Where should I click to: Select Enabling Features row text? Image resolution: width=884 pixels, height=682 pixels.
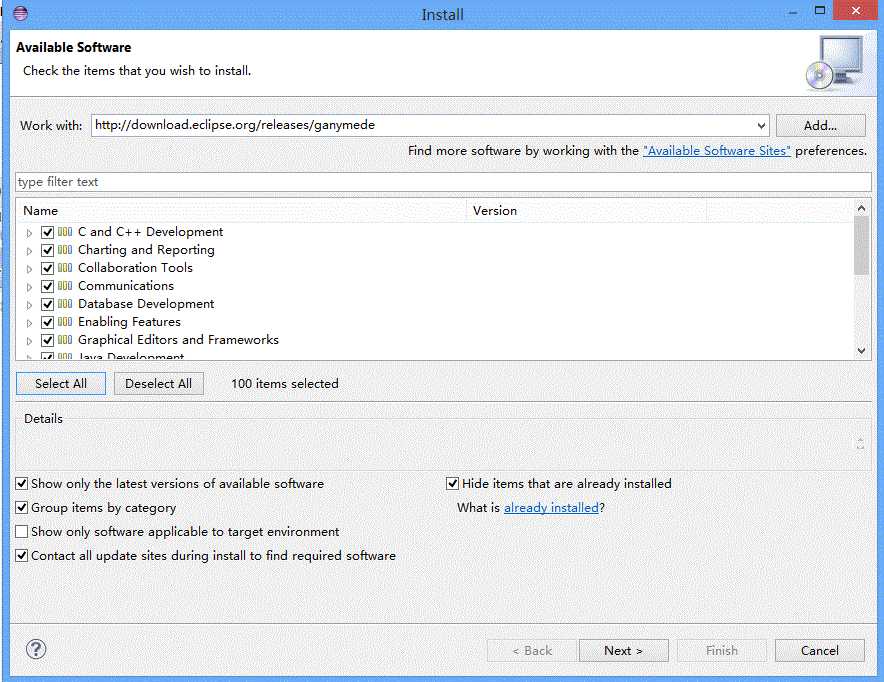129,322
